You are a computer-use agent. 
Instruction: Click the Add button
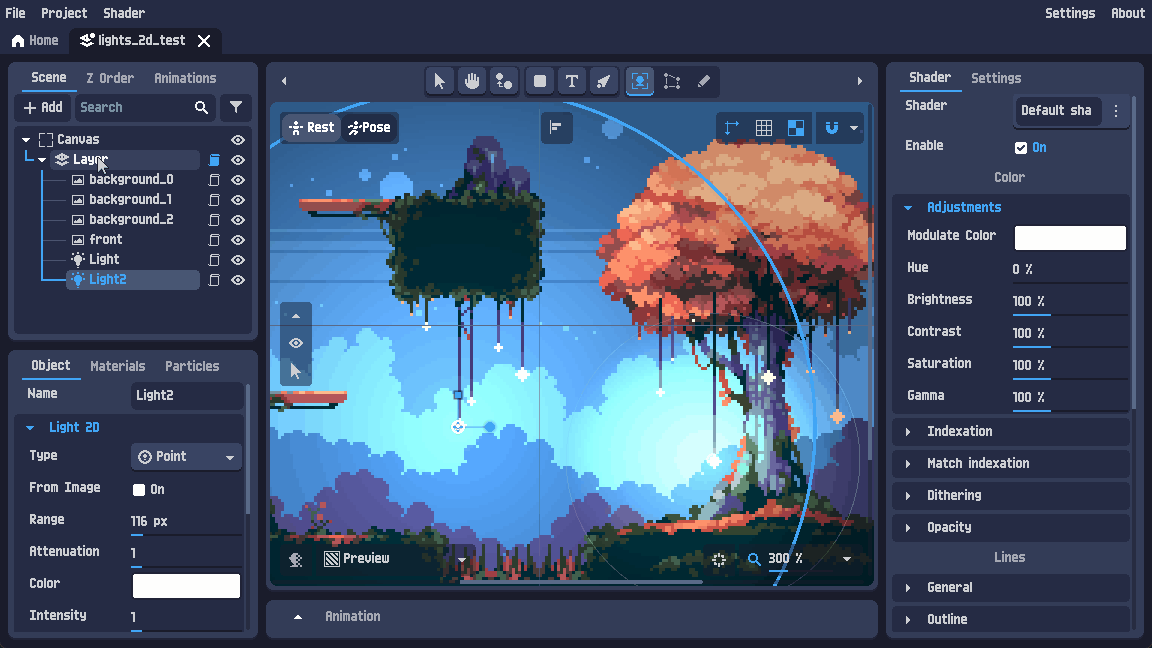[43, 107]
